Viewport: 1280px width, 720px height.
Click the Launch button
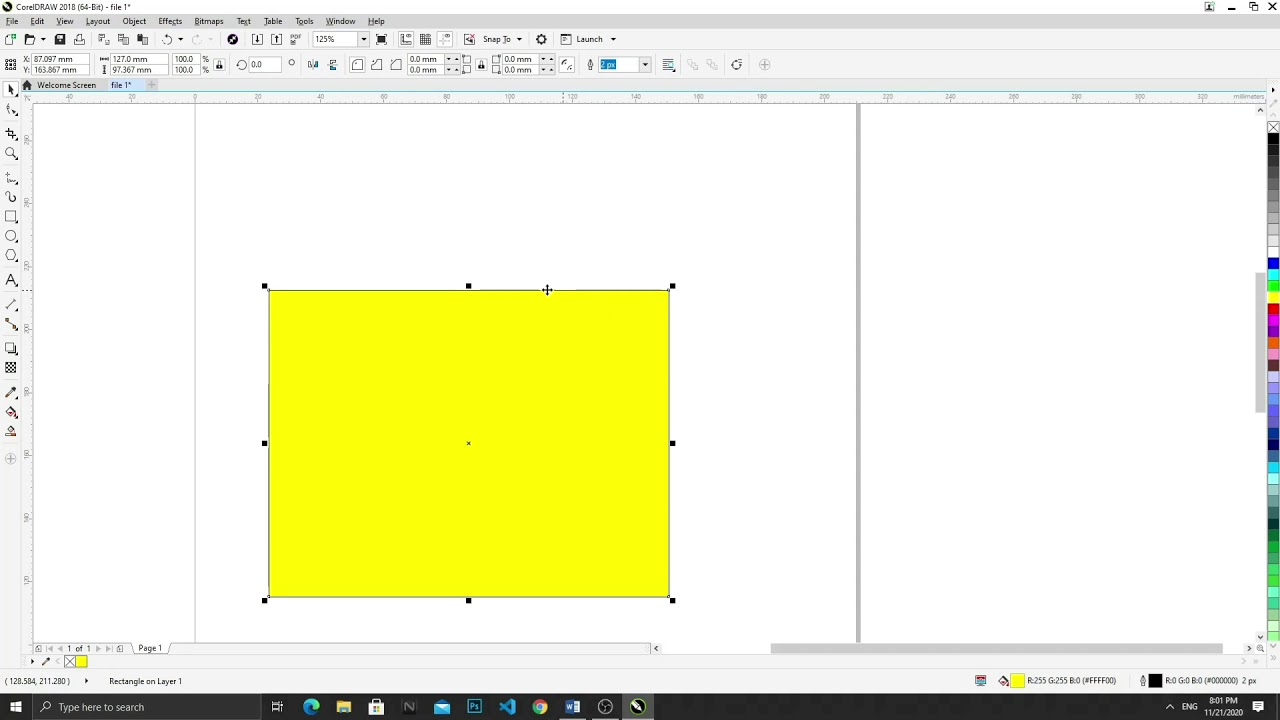coord(590,39)
